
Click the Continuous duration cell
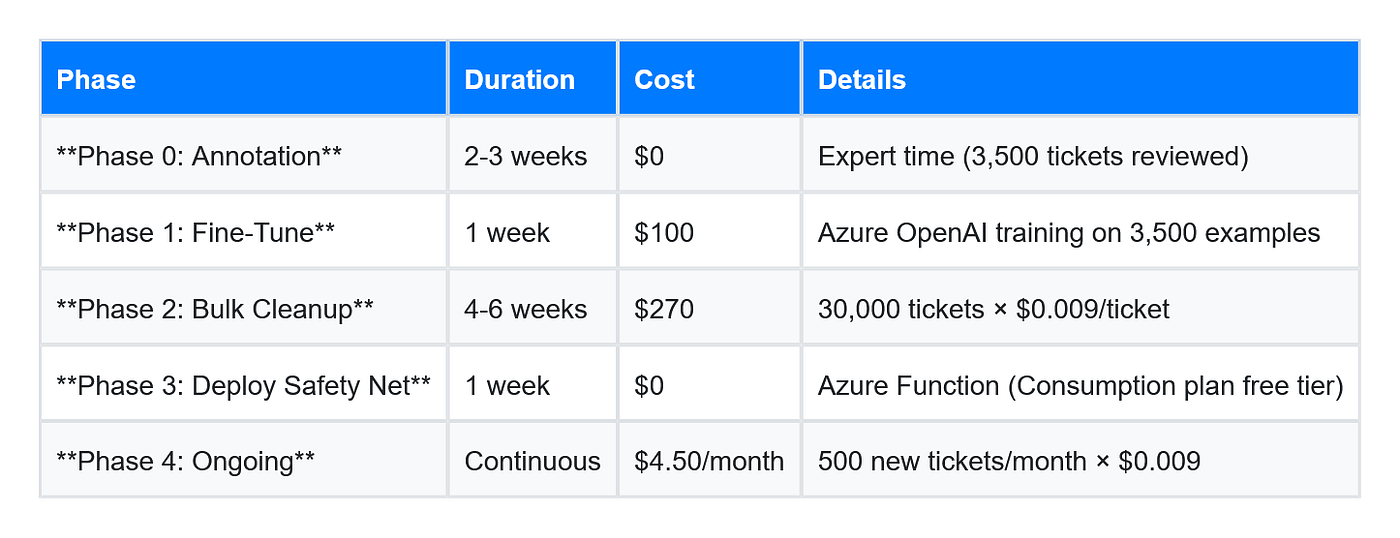pos(533,460)
